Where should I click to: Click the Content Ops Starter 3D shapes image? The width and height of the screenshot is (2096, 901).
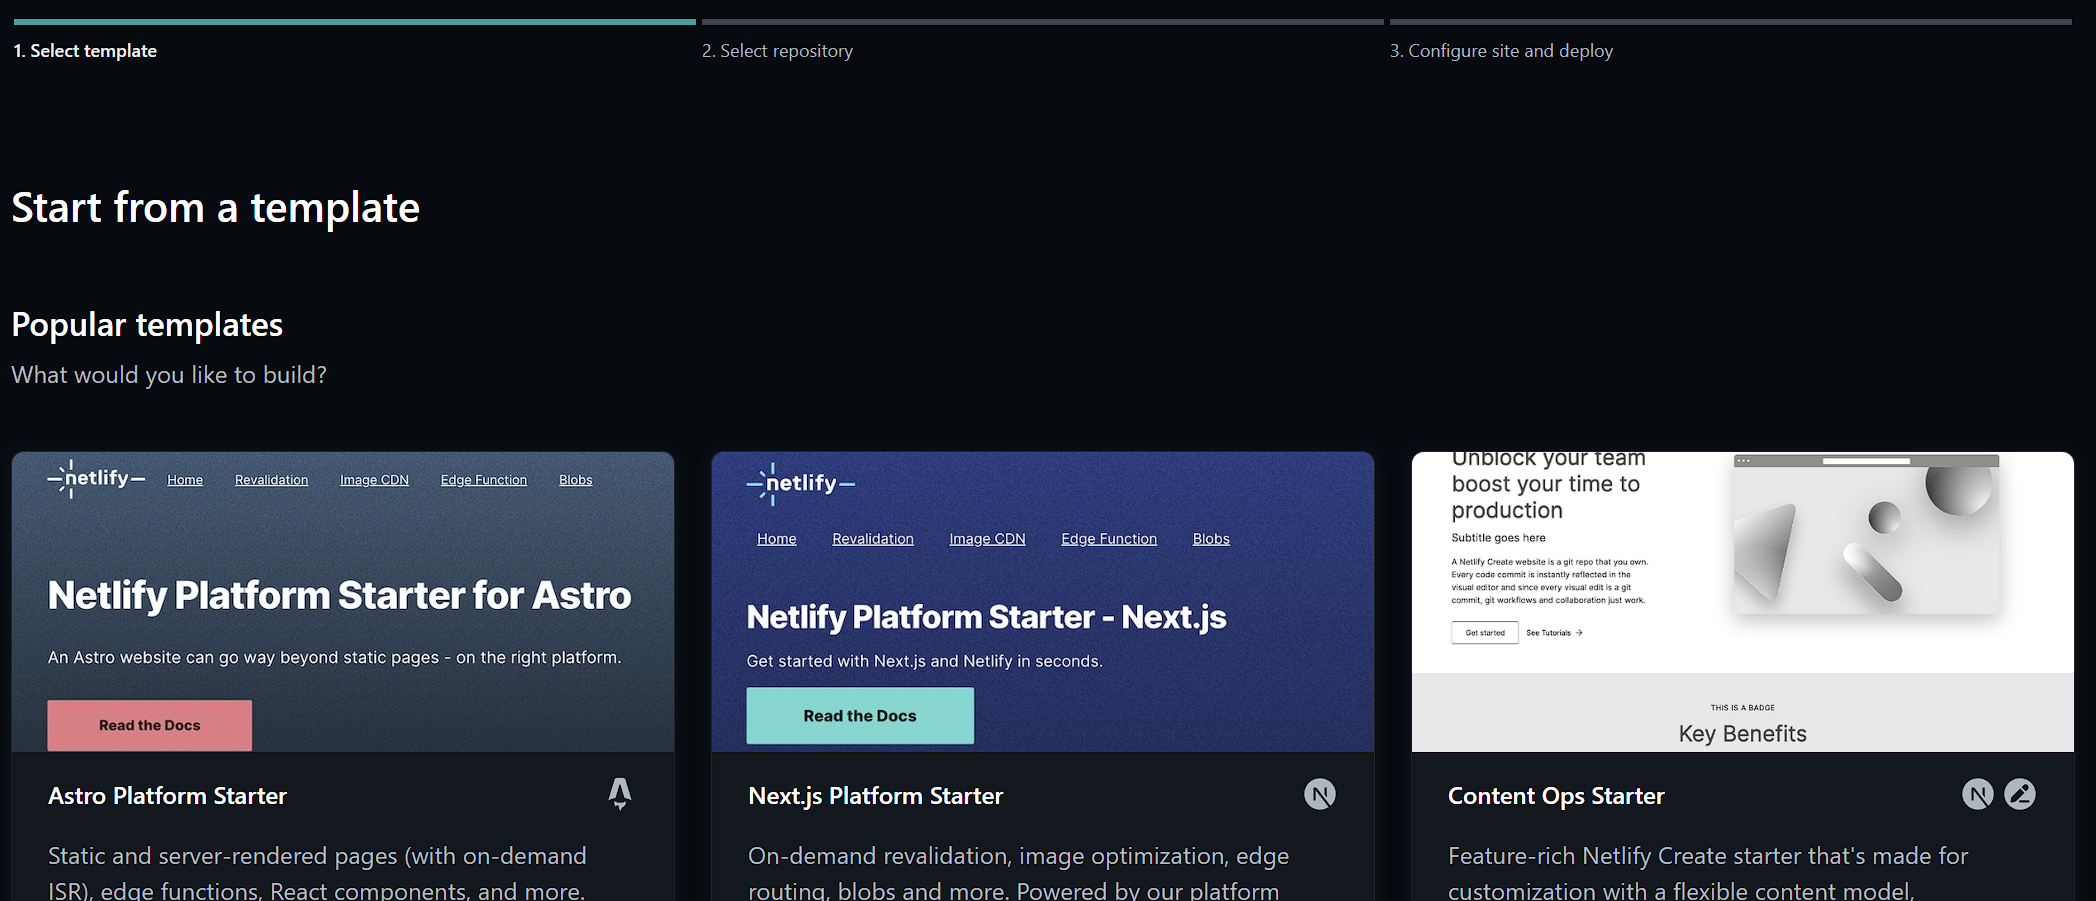click(x=1866, y=535)
